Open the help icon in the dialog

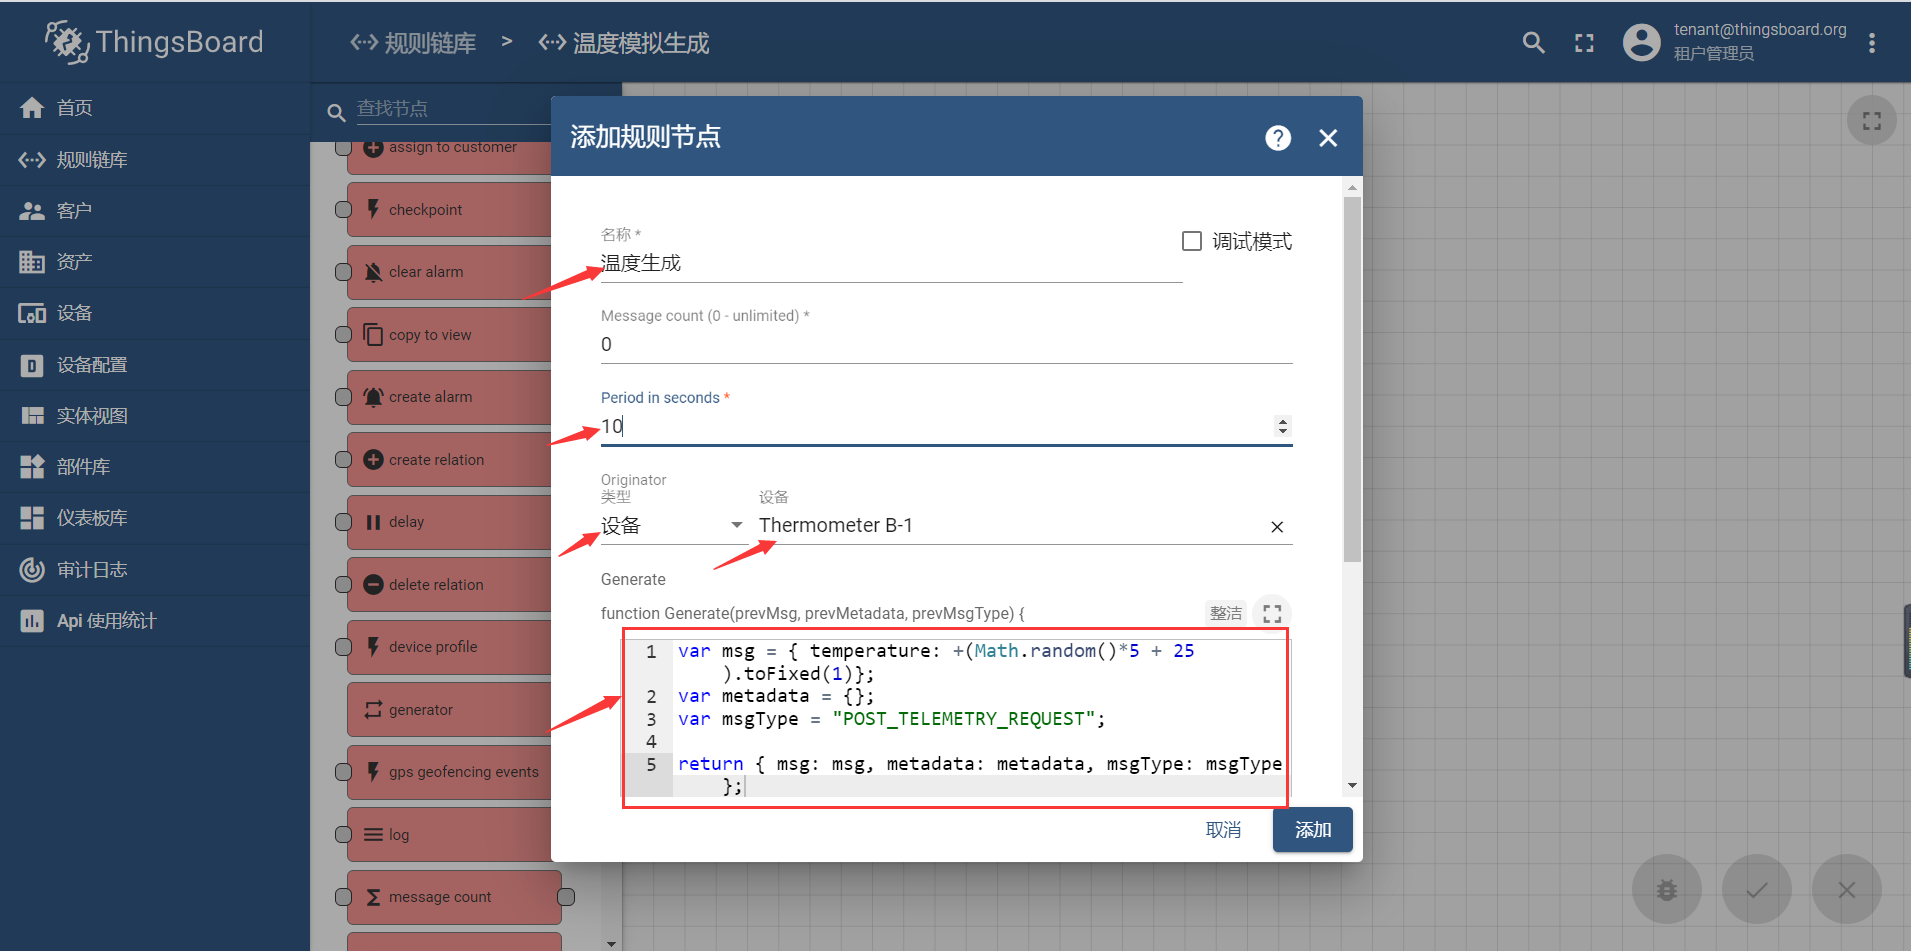tap(1277, 137)
